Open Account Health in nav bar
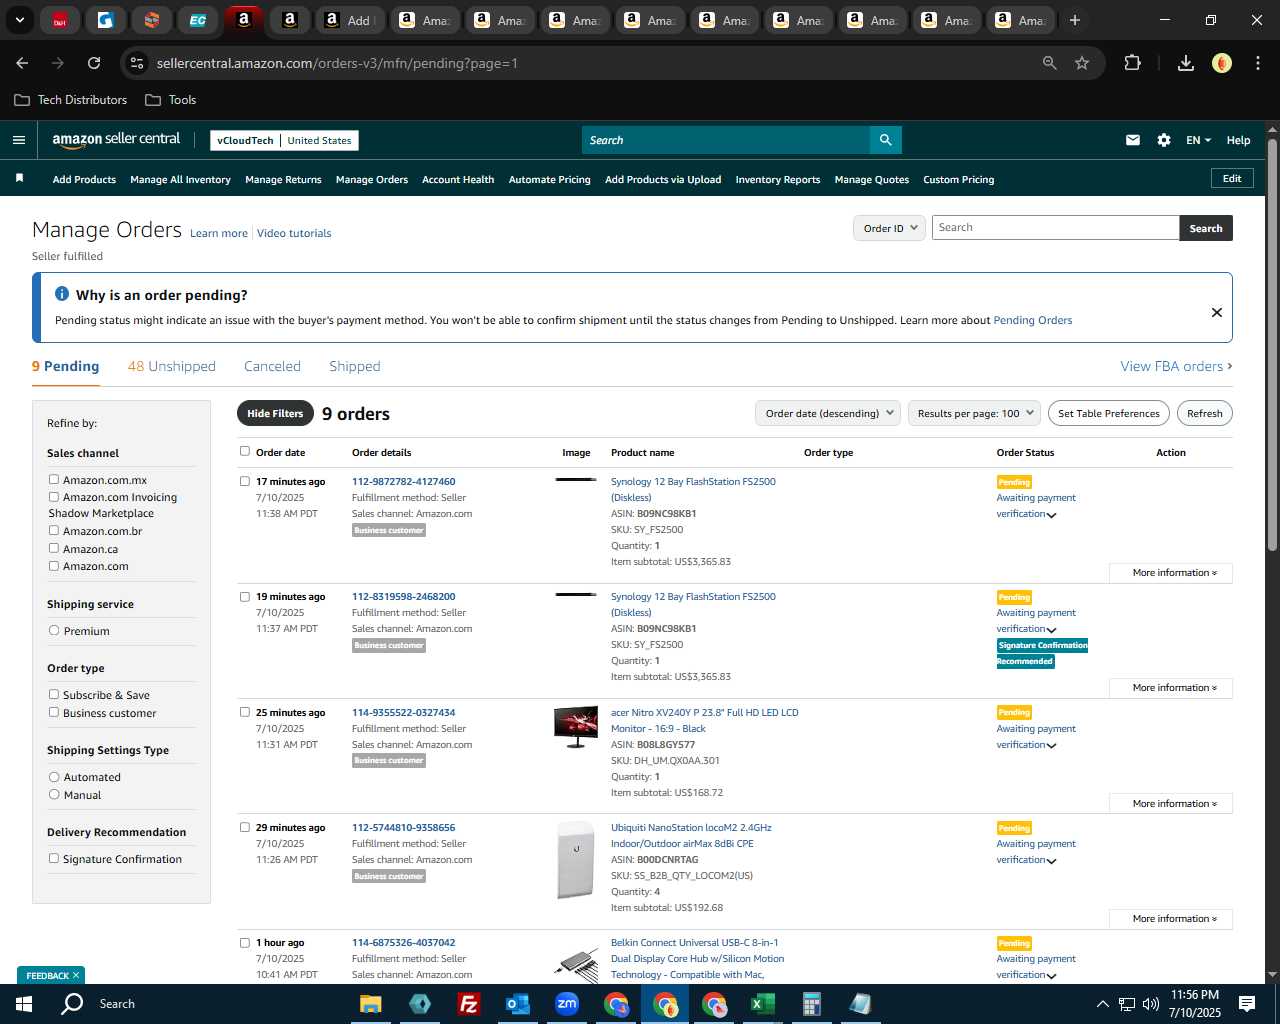1280x1024 pixels. point(458,180)
